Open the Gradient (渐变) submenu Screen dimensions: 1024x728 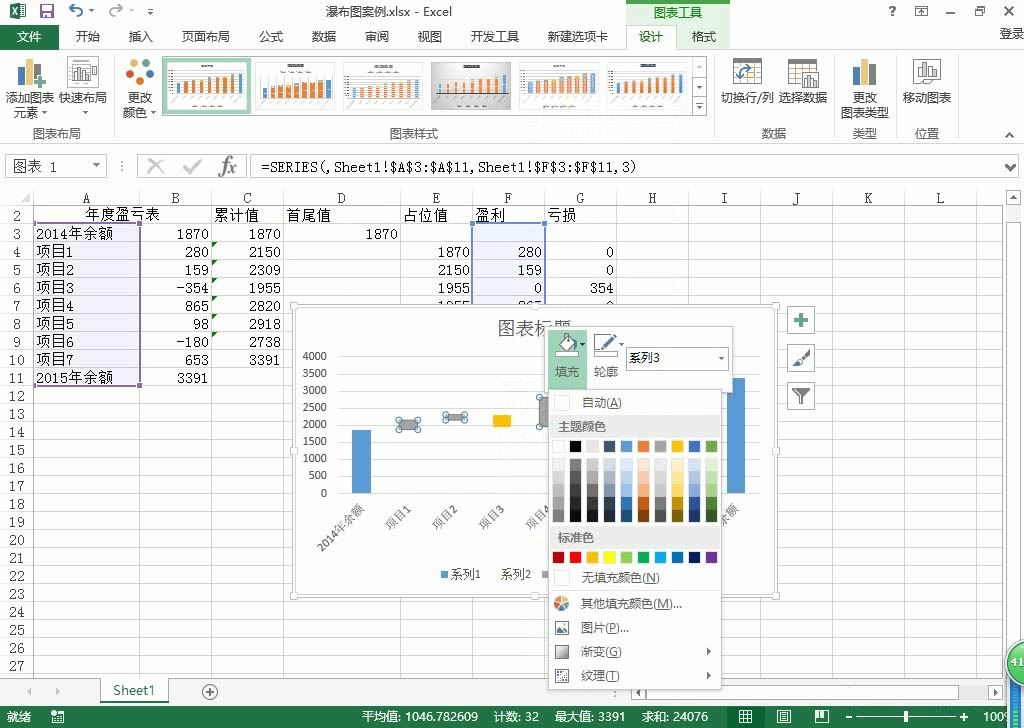(634, 652)
